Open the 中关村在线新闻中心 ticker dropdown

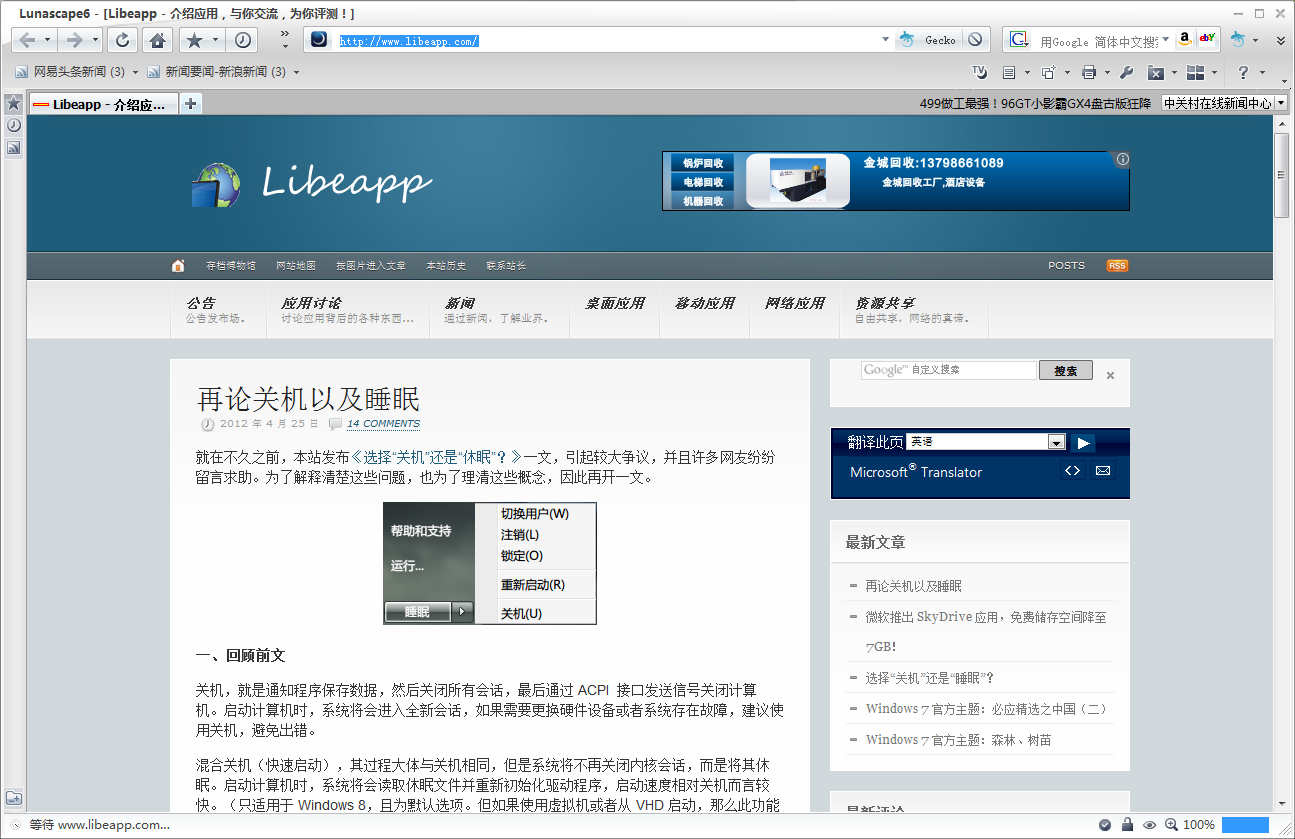(x=1280, y=103)
